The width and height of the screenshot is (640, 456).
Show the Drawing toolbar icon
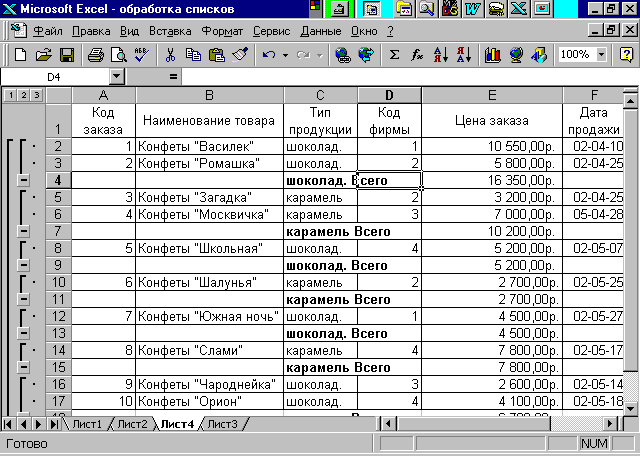coord(539,54)
